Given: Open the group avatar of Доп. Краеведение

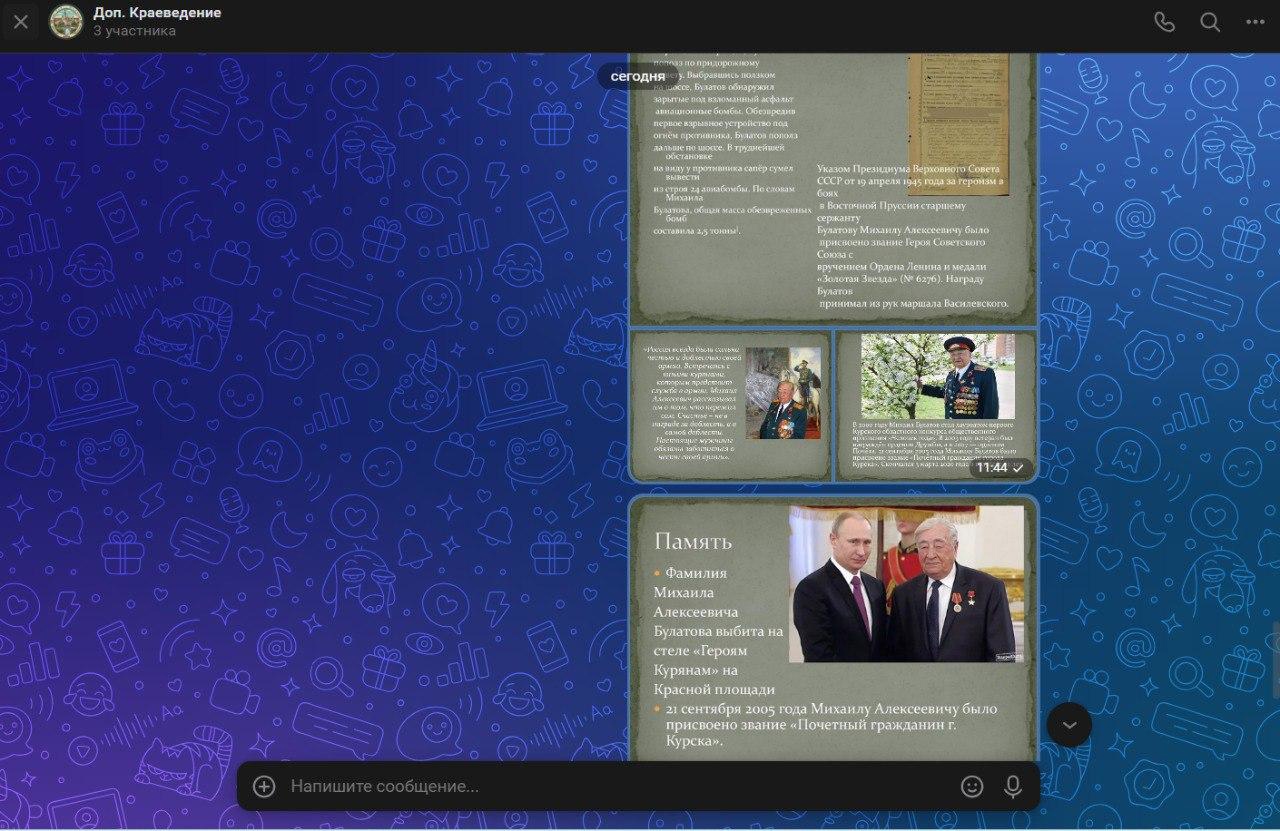Looking at the screenshot, I should (x=66, y=22).
